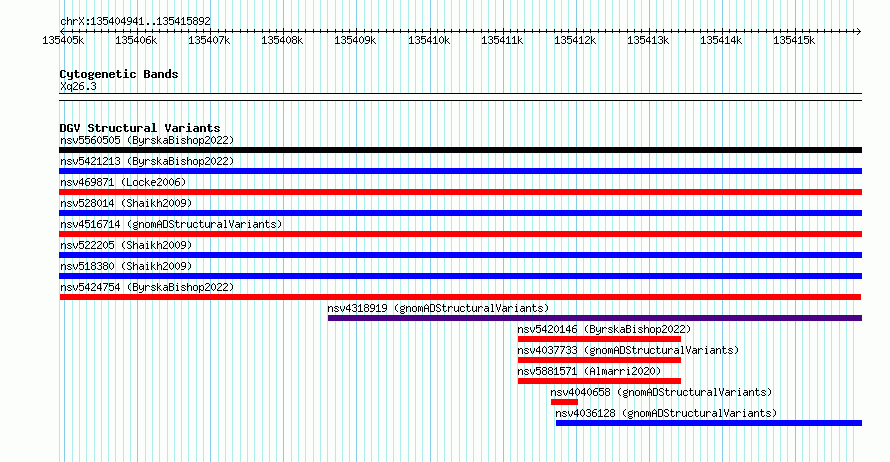Select the red nsv5424754 variant bar
The image size is (890, 462).
[460, 297]
